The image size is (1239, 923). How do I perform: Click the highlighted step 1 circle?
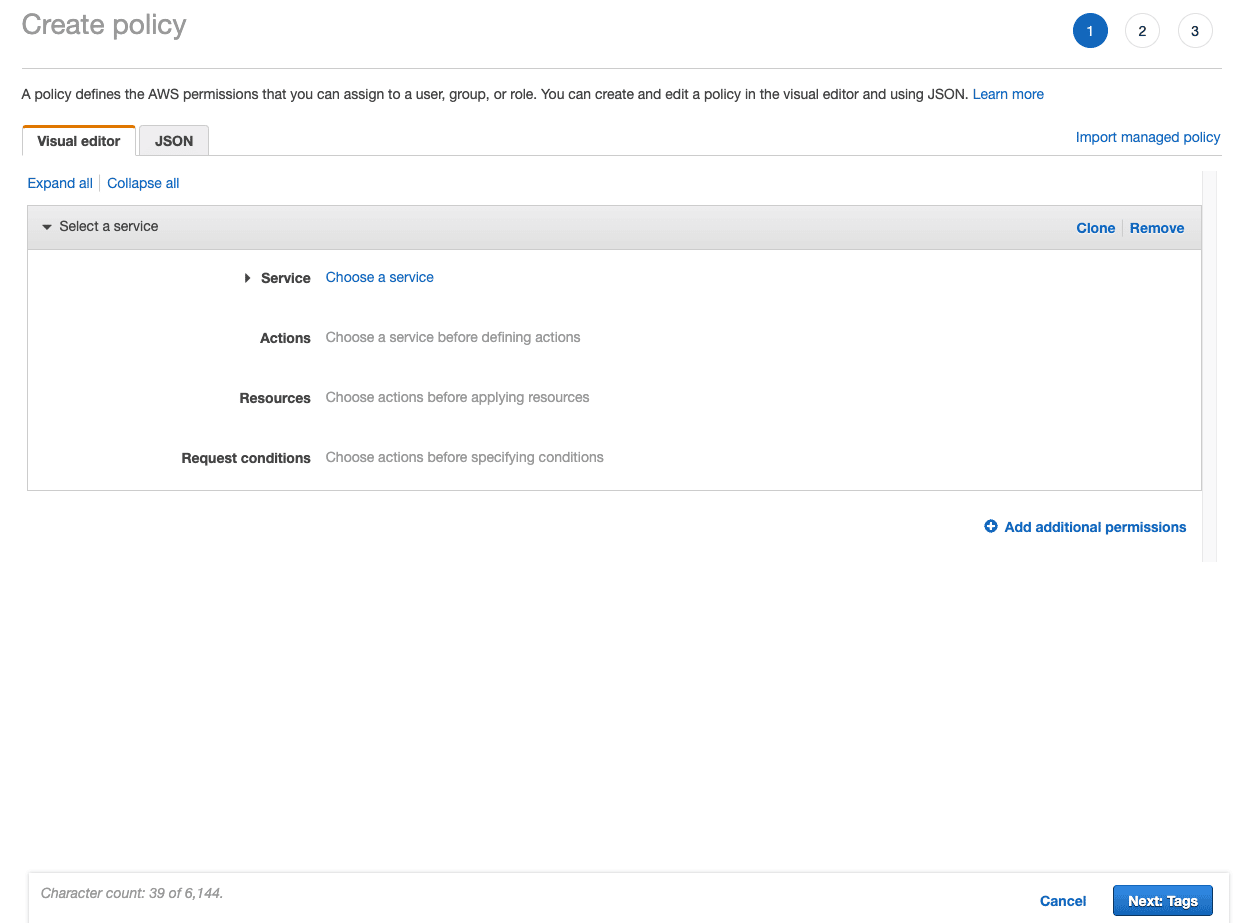[1090, 30]
